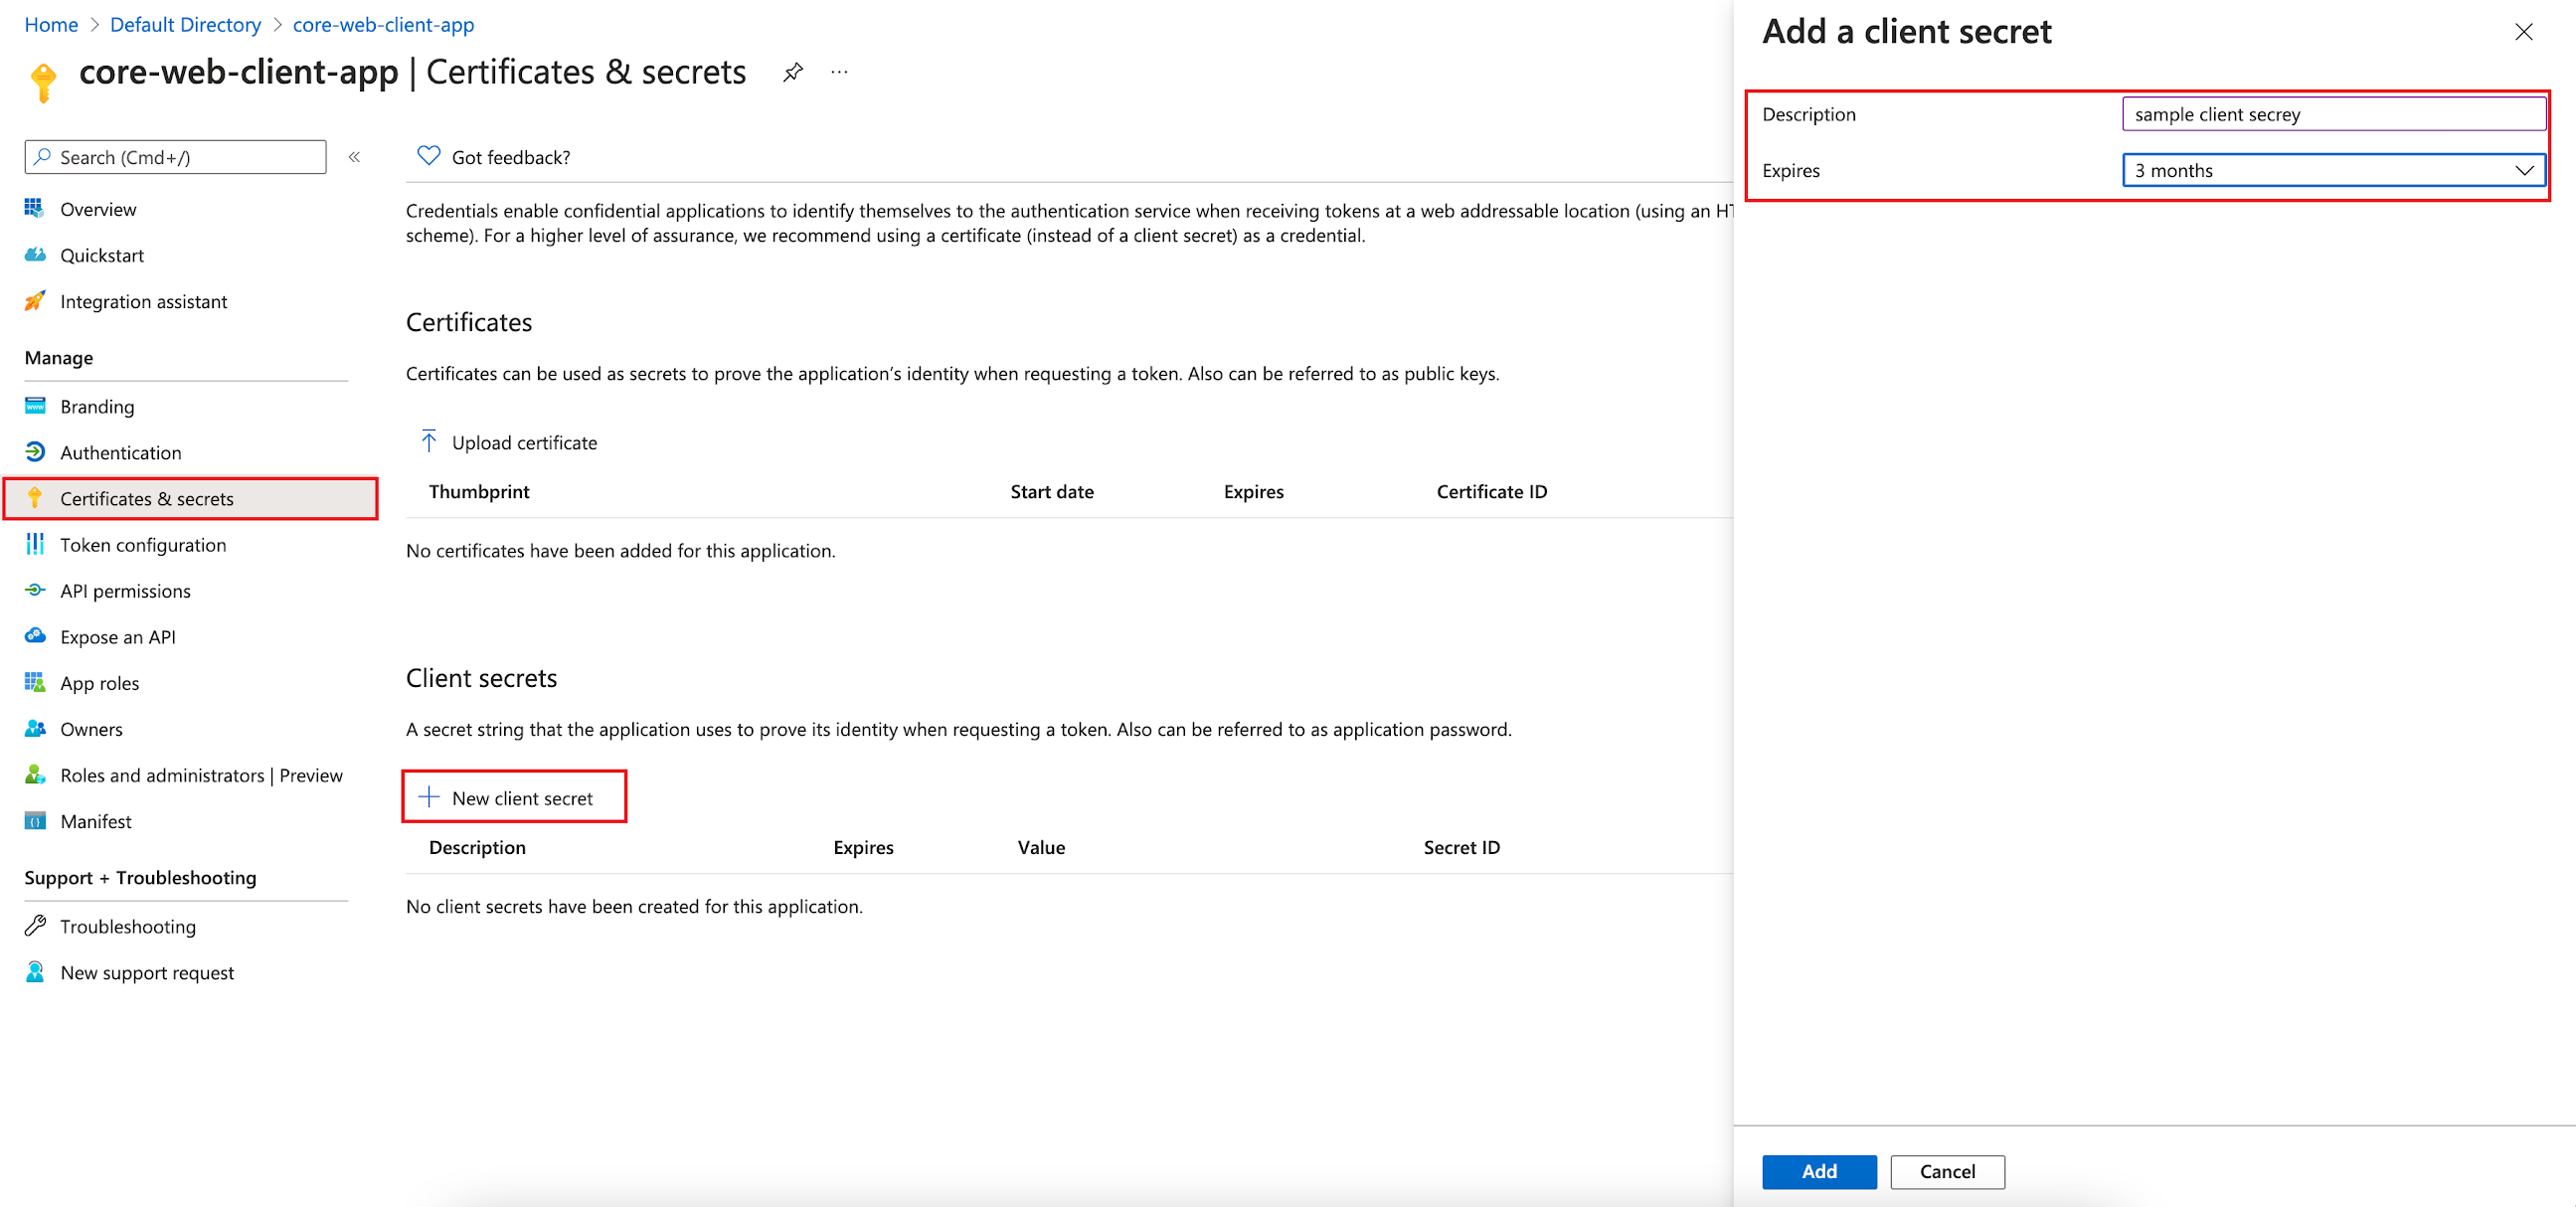
Task: Collapse the left sidebar menu
Action: 354,157
